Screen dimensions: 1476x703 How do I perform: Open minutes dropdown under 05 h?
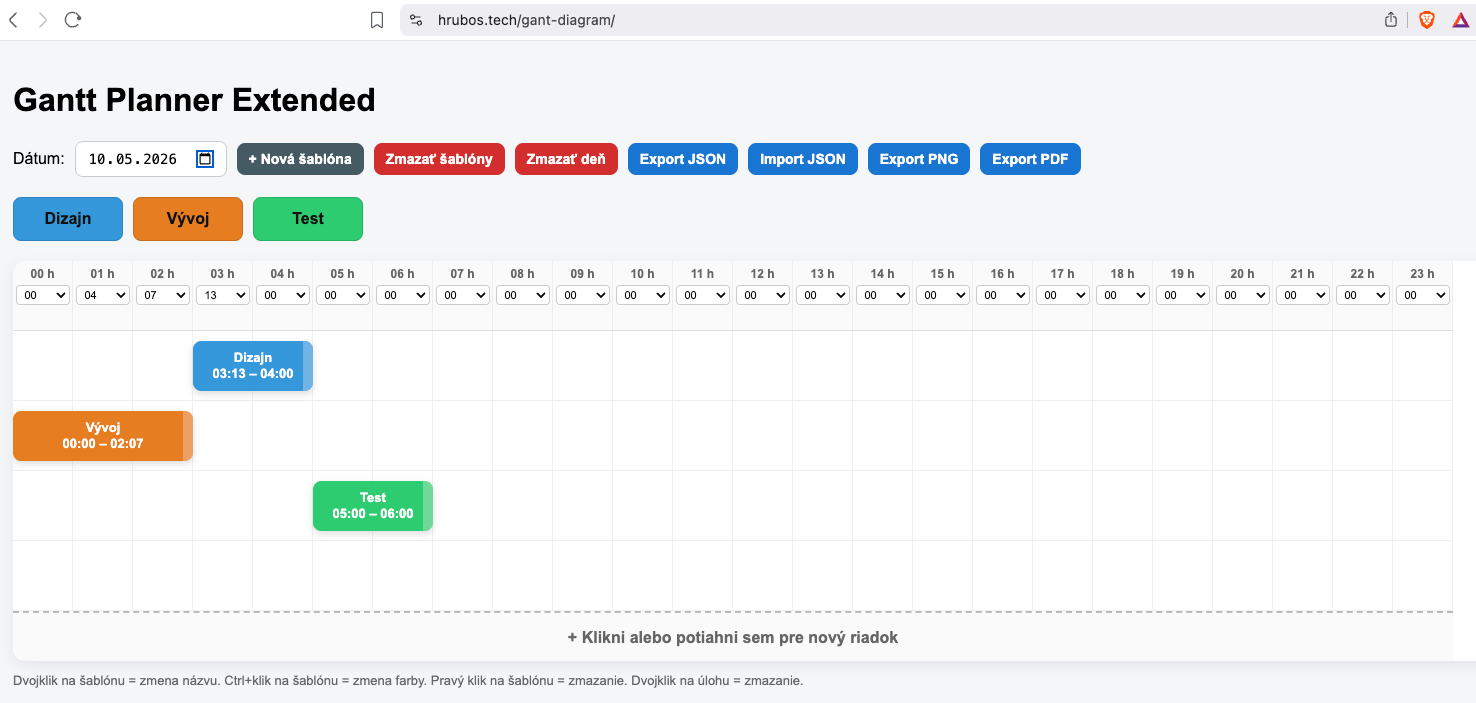343,295
